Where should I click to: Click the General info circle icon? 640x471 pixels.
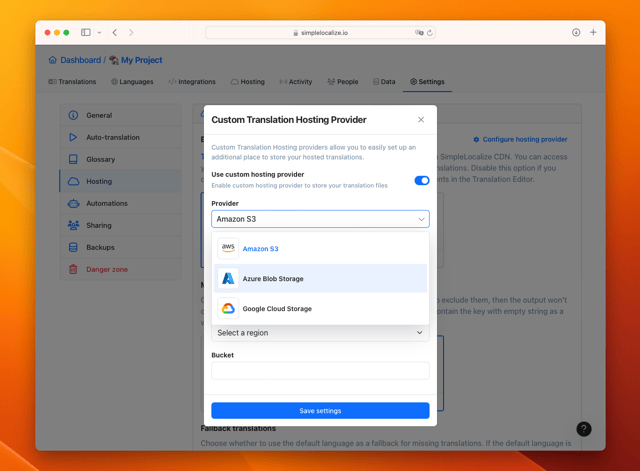[x=73, y=115]
